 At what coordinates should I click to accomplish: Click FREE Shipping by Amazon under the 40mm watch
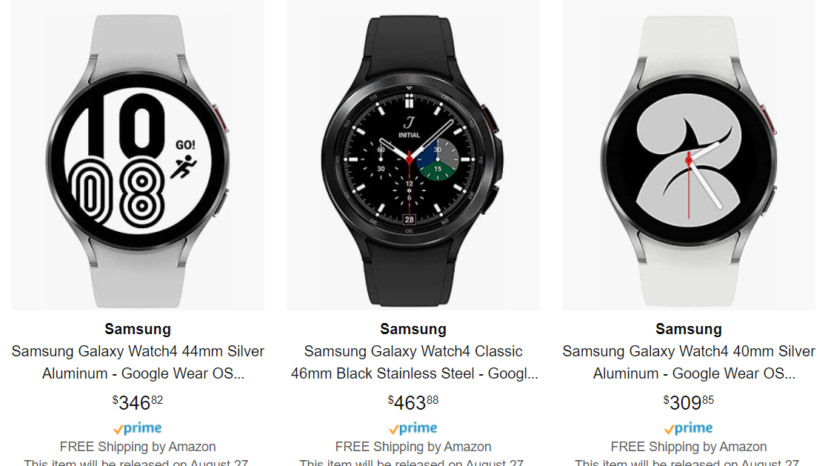click(689, 447)
